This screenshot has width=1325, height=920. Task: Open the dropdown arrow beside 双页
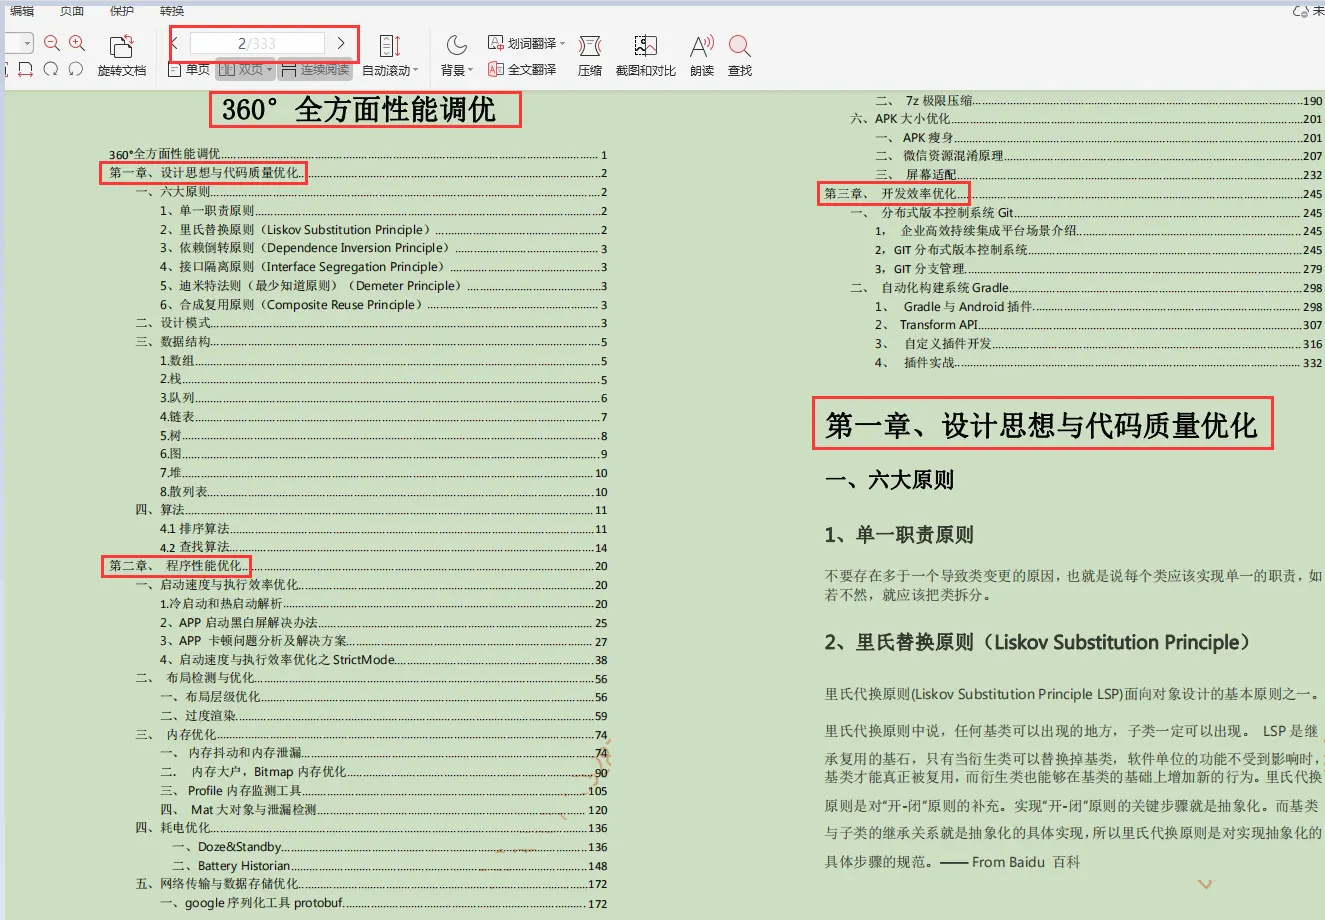(x=270, y=70)
